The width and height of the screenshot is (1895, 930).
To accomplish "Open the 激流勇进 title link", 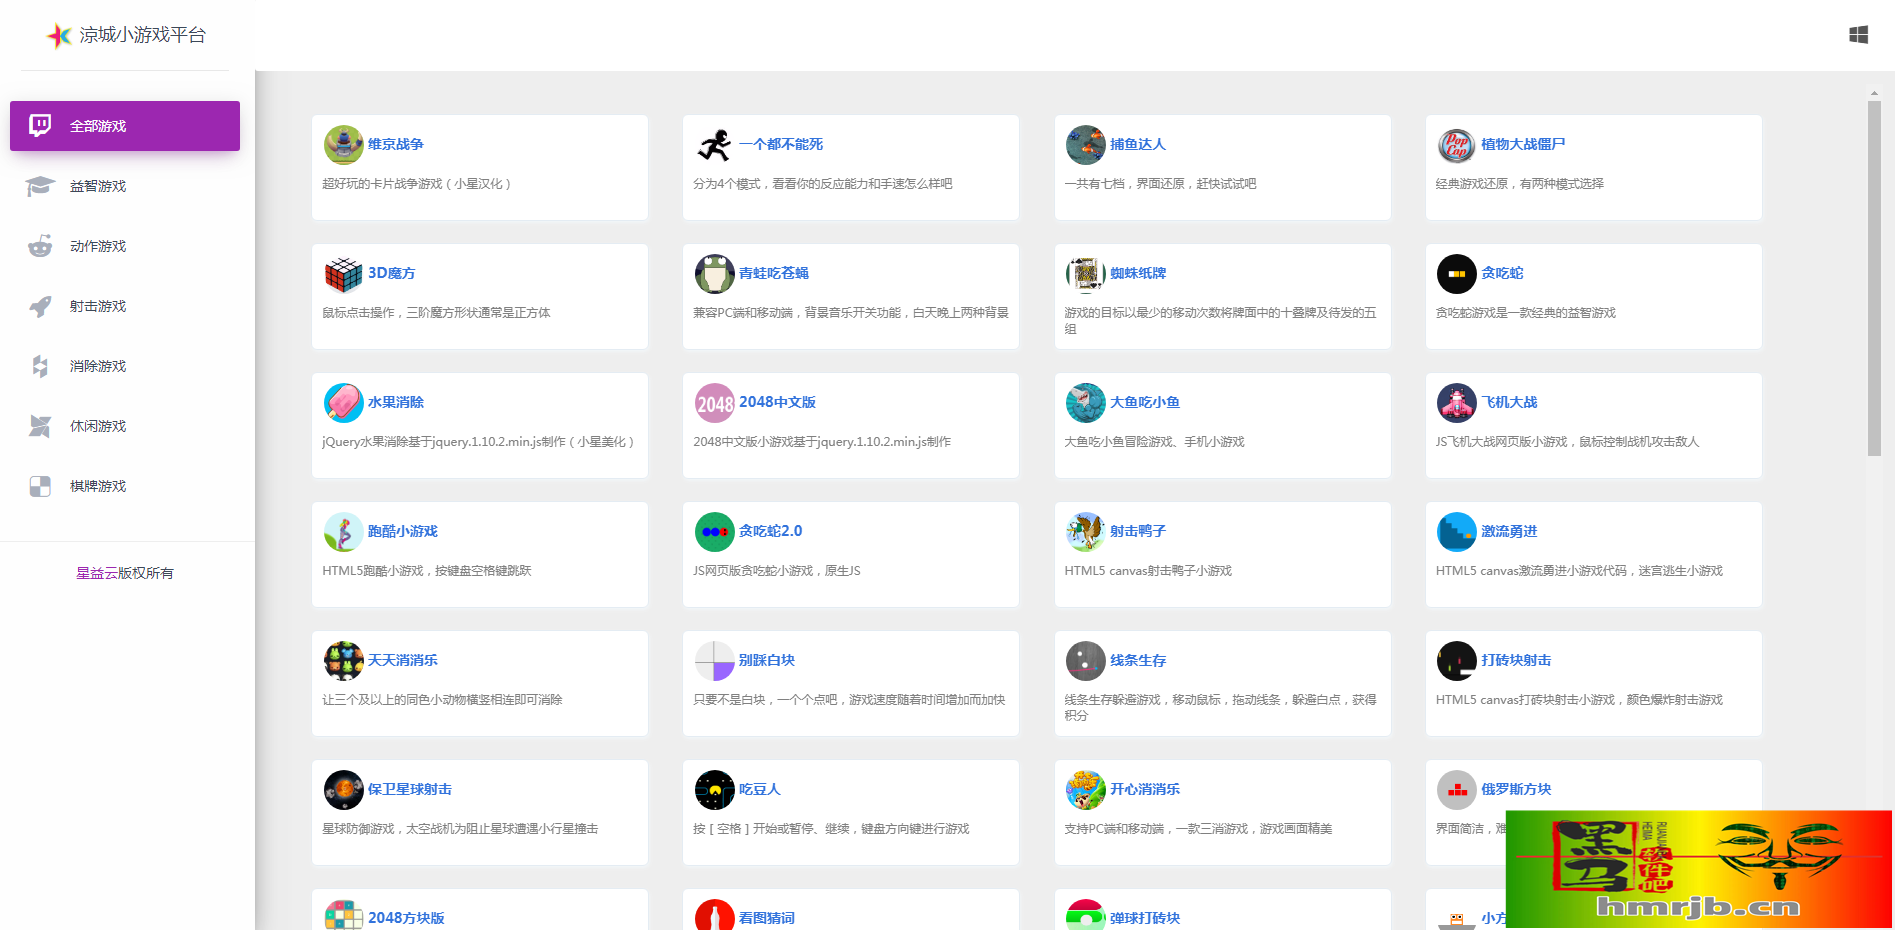I will (1509, 531).
